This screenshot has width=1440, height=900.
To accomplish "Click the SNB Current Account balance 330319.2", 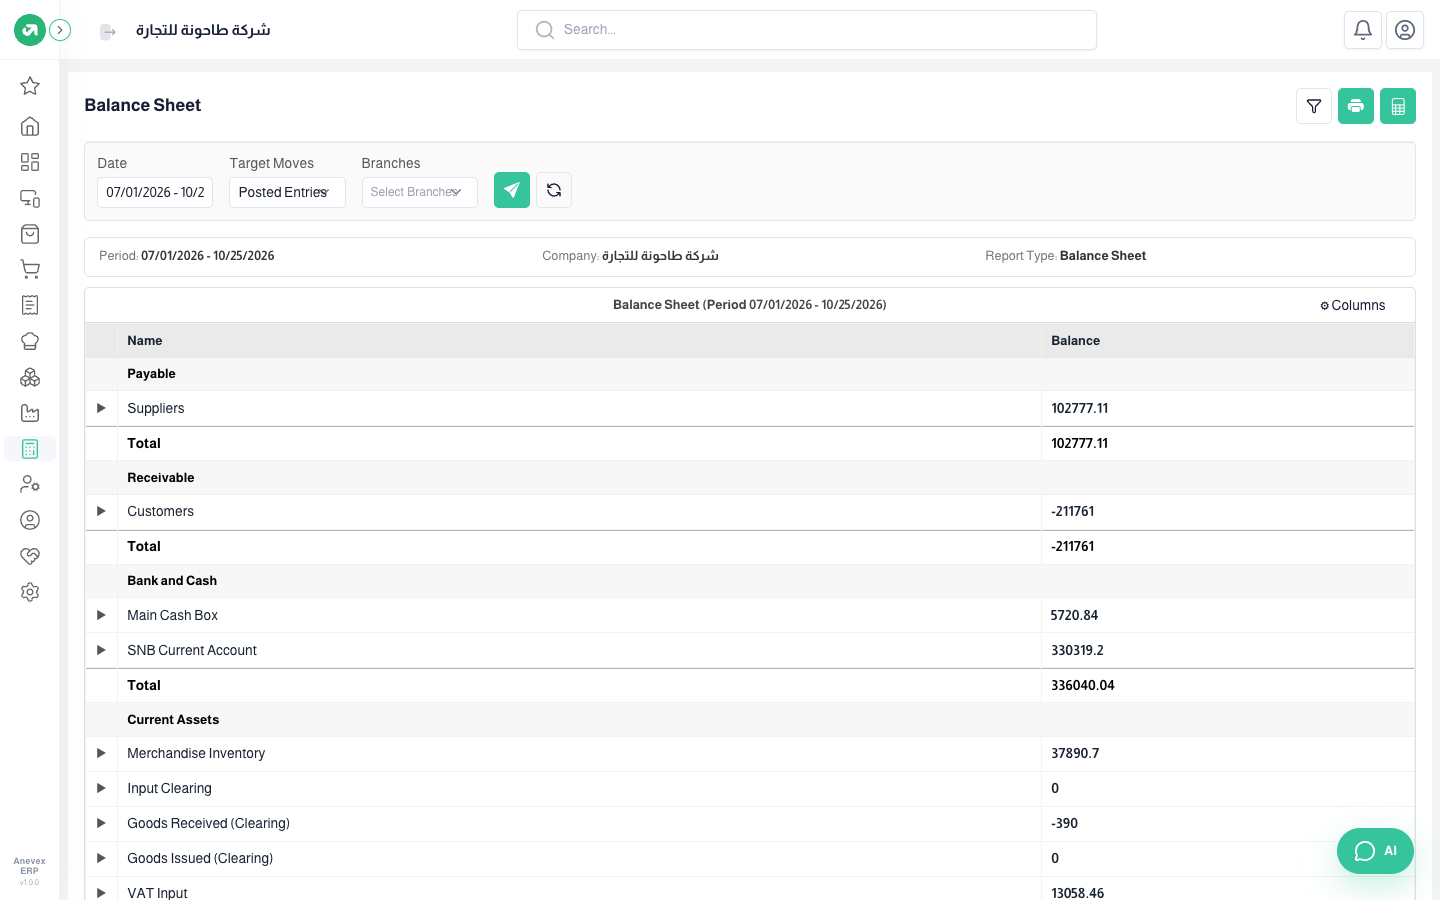I will [x=1078, y=650].
